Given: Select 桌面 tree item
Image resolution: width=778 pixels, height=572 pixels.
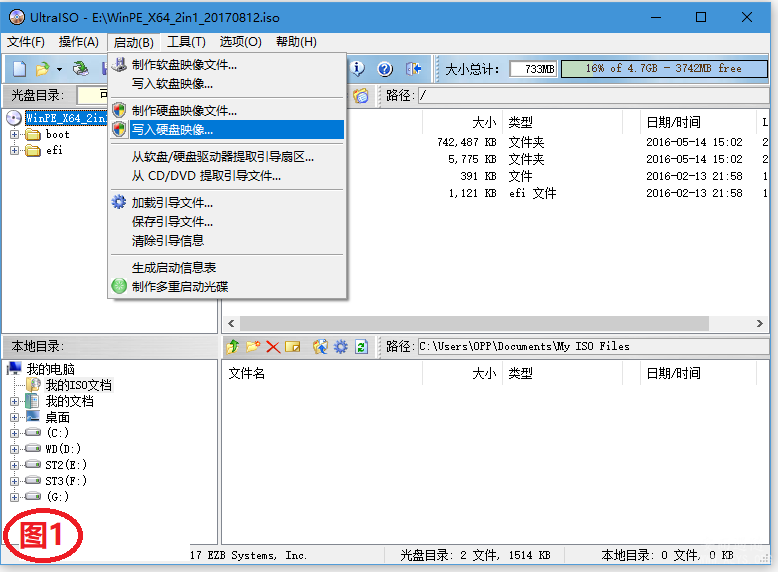Looking at the screenshot, I should click(x=58, y=418).
